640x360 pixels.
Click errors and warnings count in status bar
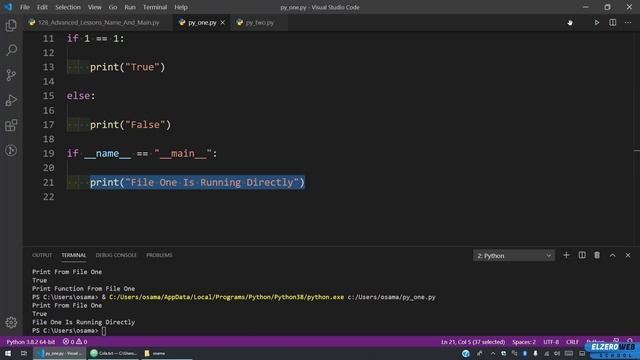point(75,342)
